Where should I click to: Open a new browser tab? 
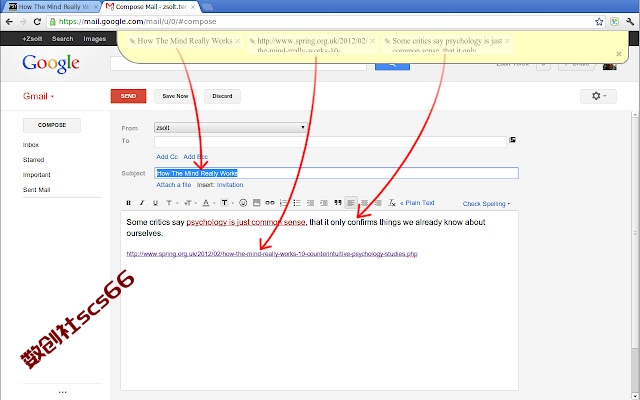coord(207,7)
